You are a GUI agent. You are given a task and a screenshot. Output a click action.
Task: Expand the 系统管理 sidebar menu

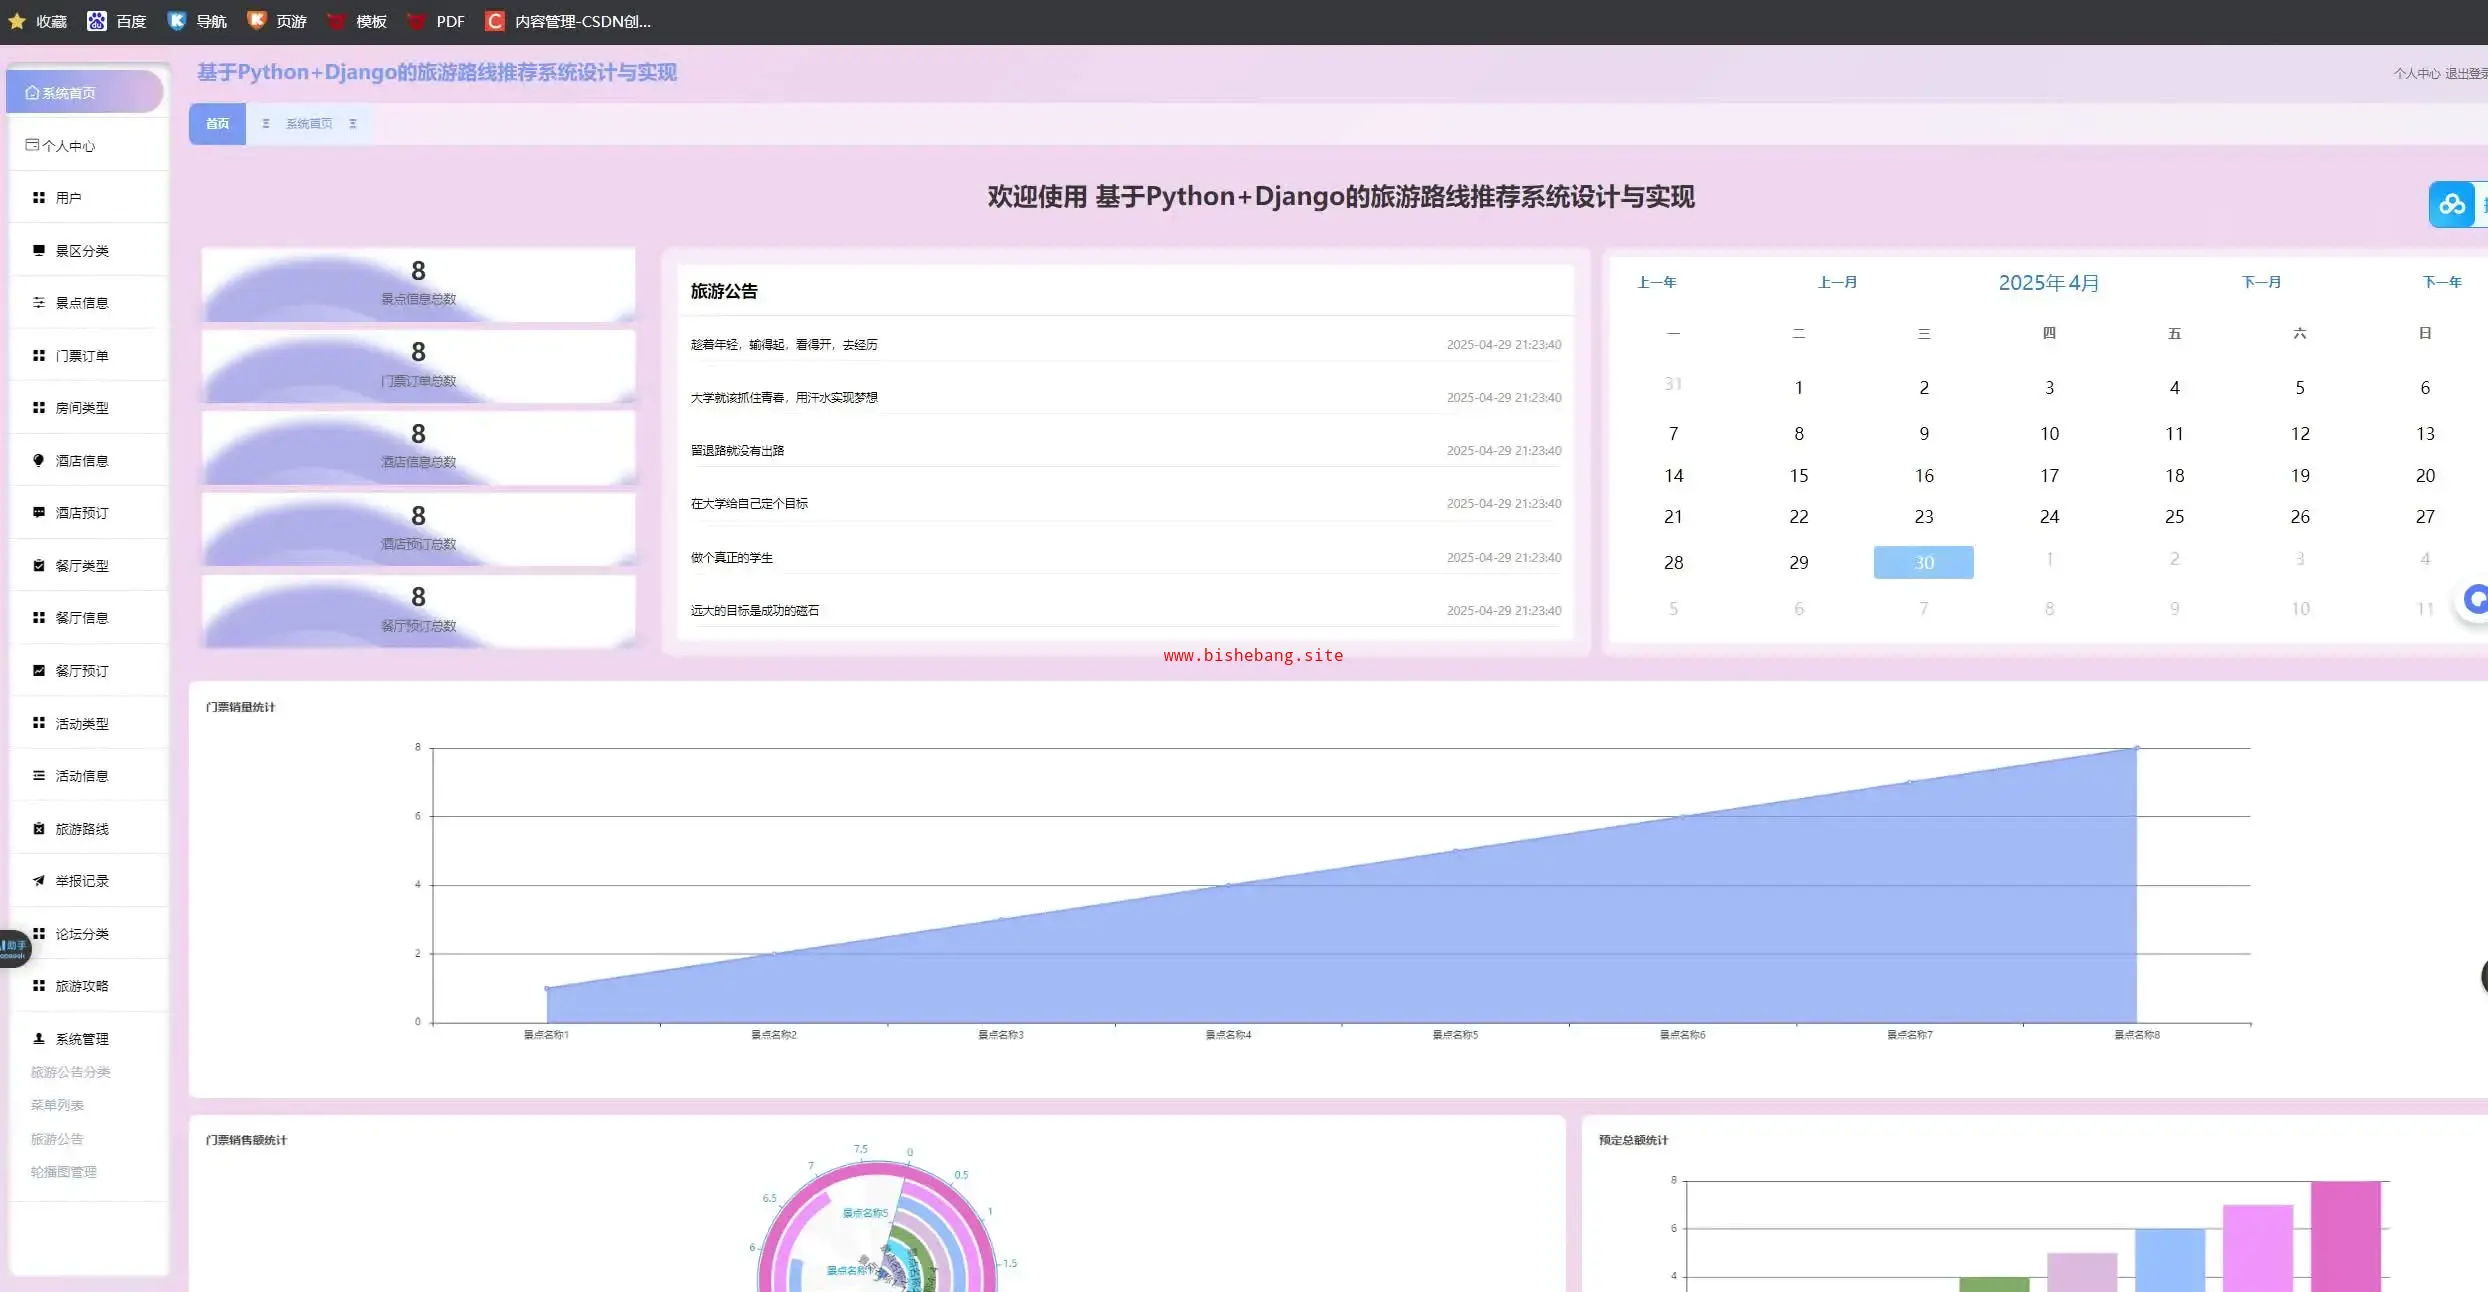pos(82,1038)
